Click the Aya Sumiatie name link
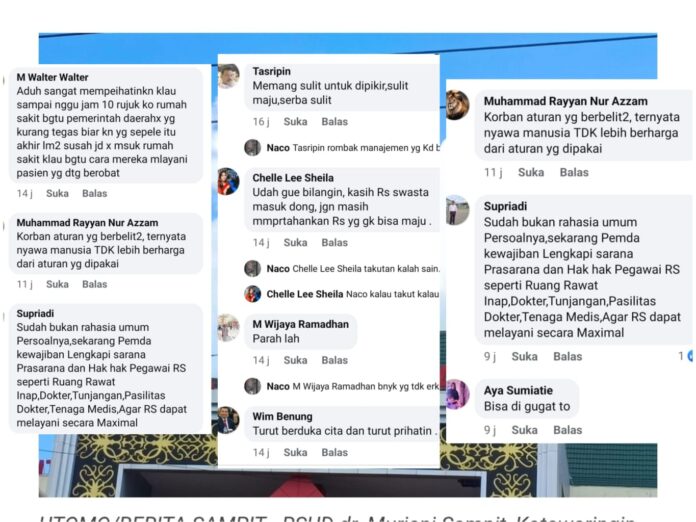 (518, 391)
